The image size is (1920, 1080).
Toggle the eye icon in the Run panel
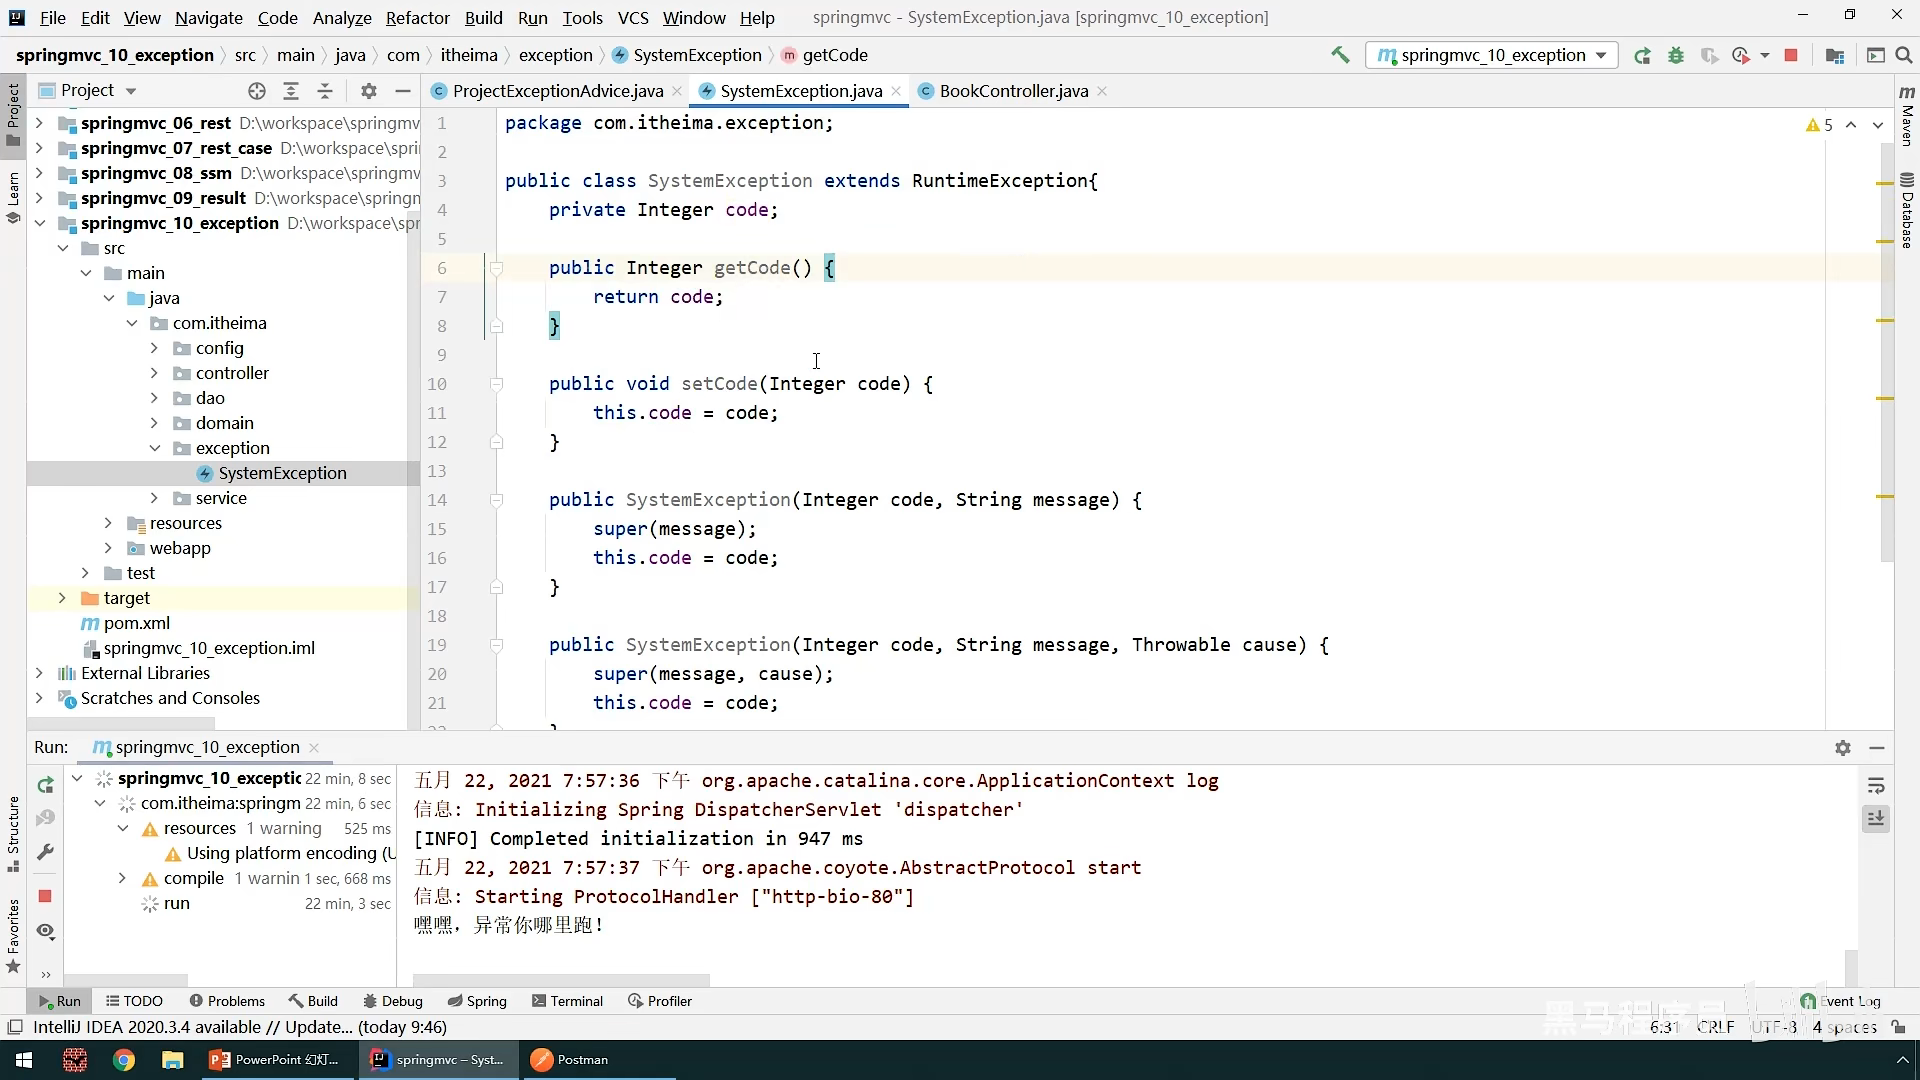[x=45, y=931]
